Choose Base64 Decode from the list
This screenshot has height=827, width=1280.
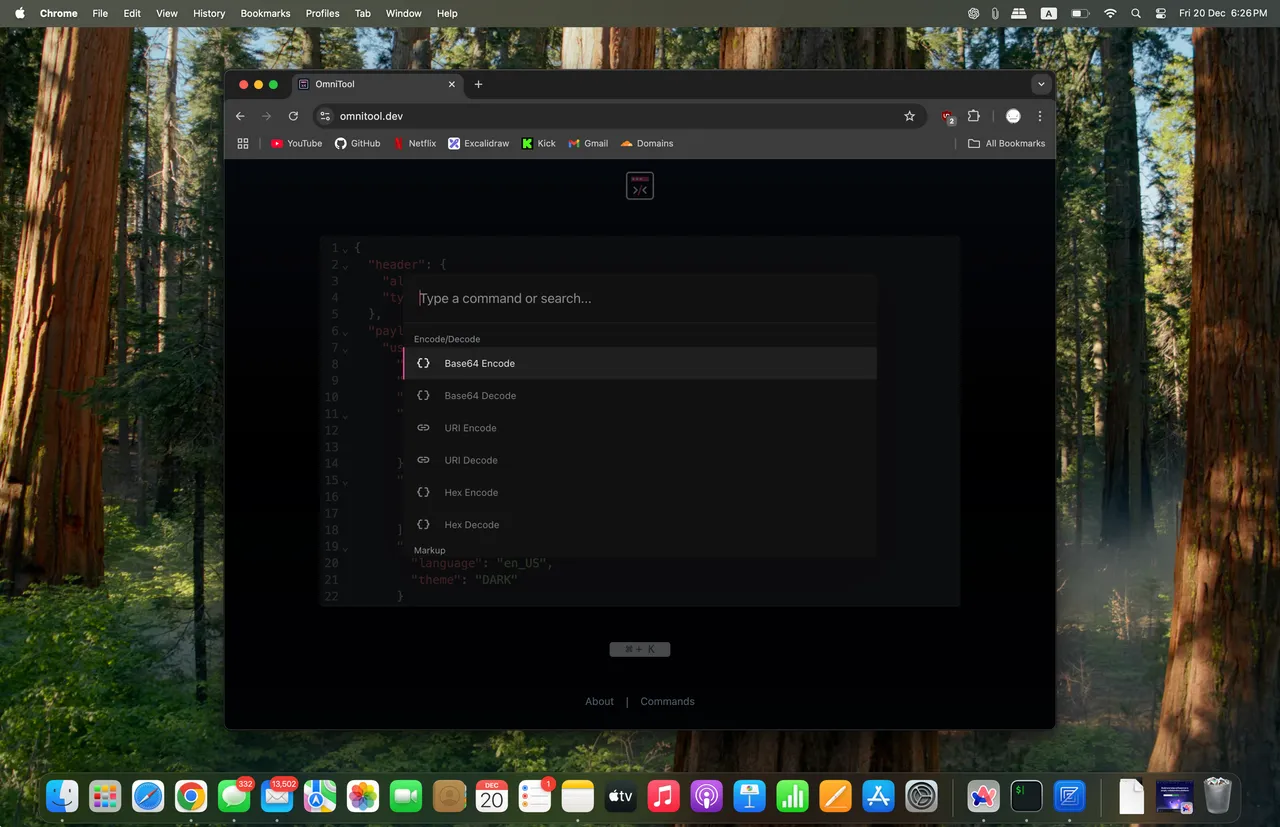click(x=480, y=396)
